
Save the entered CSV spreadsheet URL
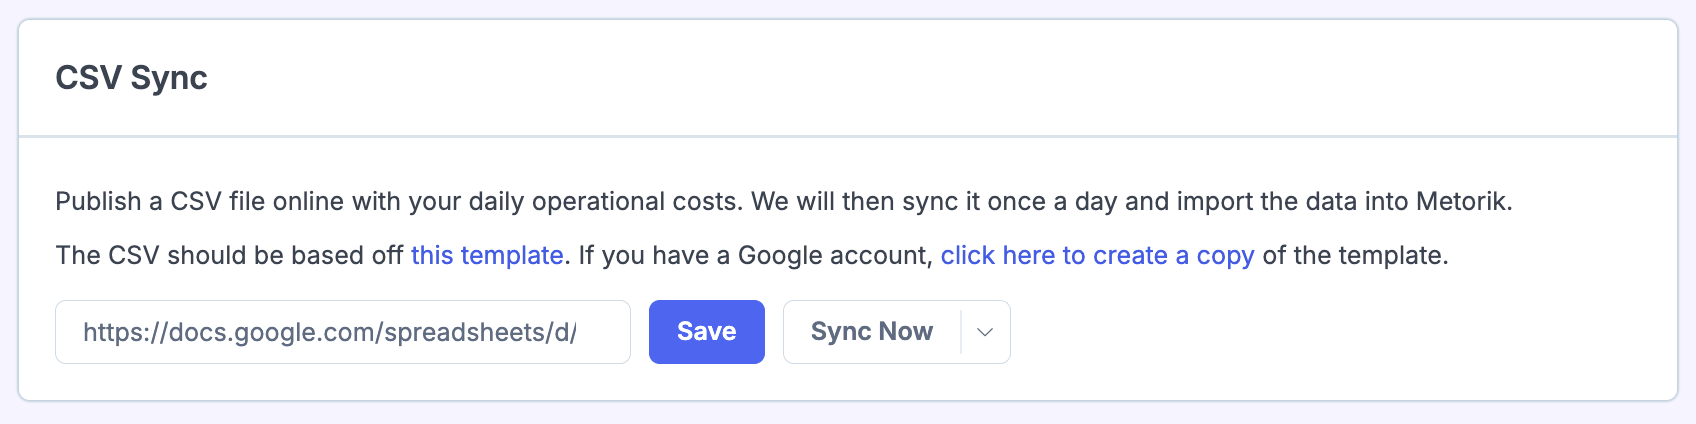707,332
